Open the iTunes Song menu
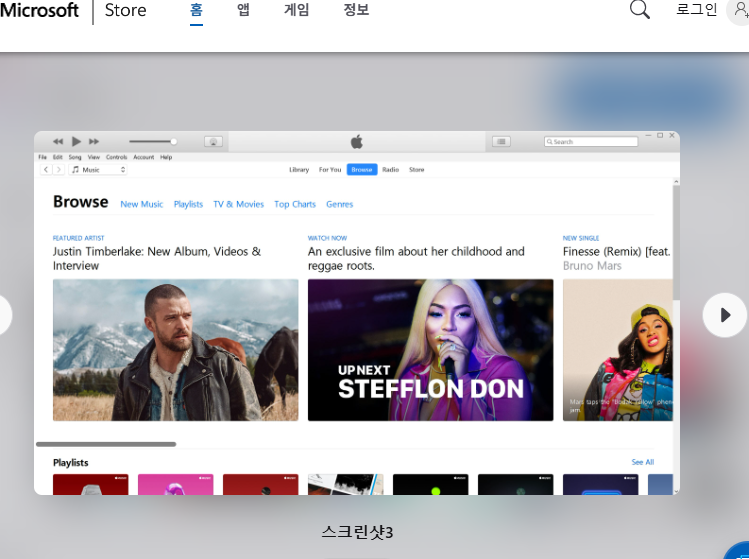 pyautogui.click(x=75, y=157)
